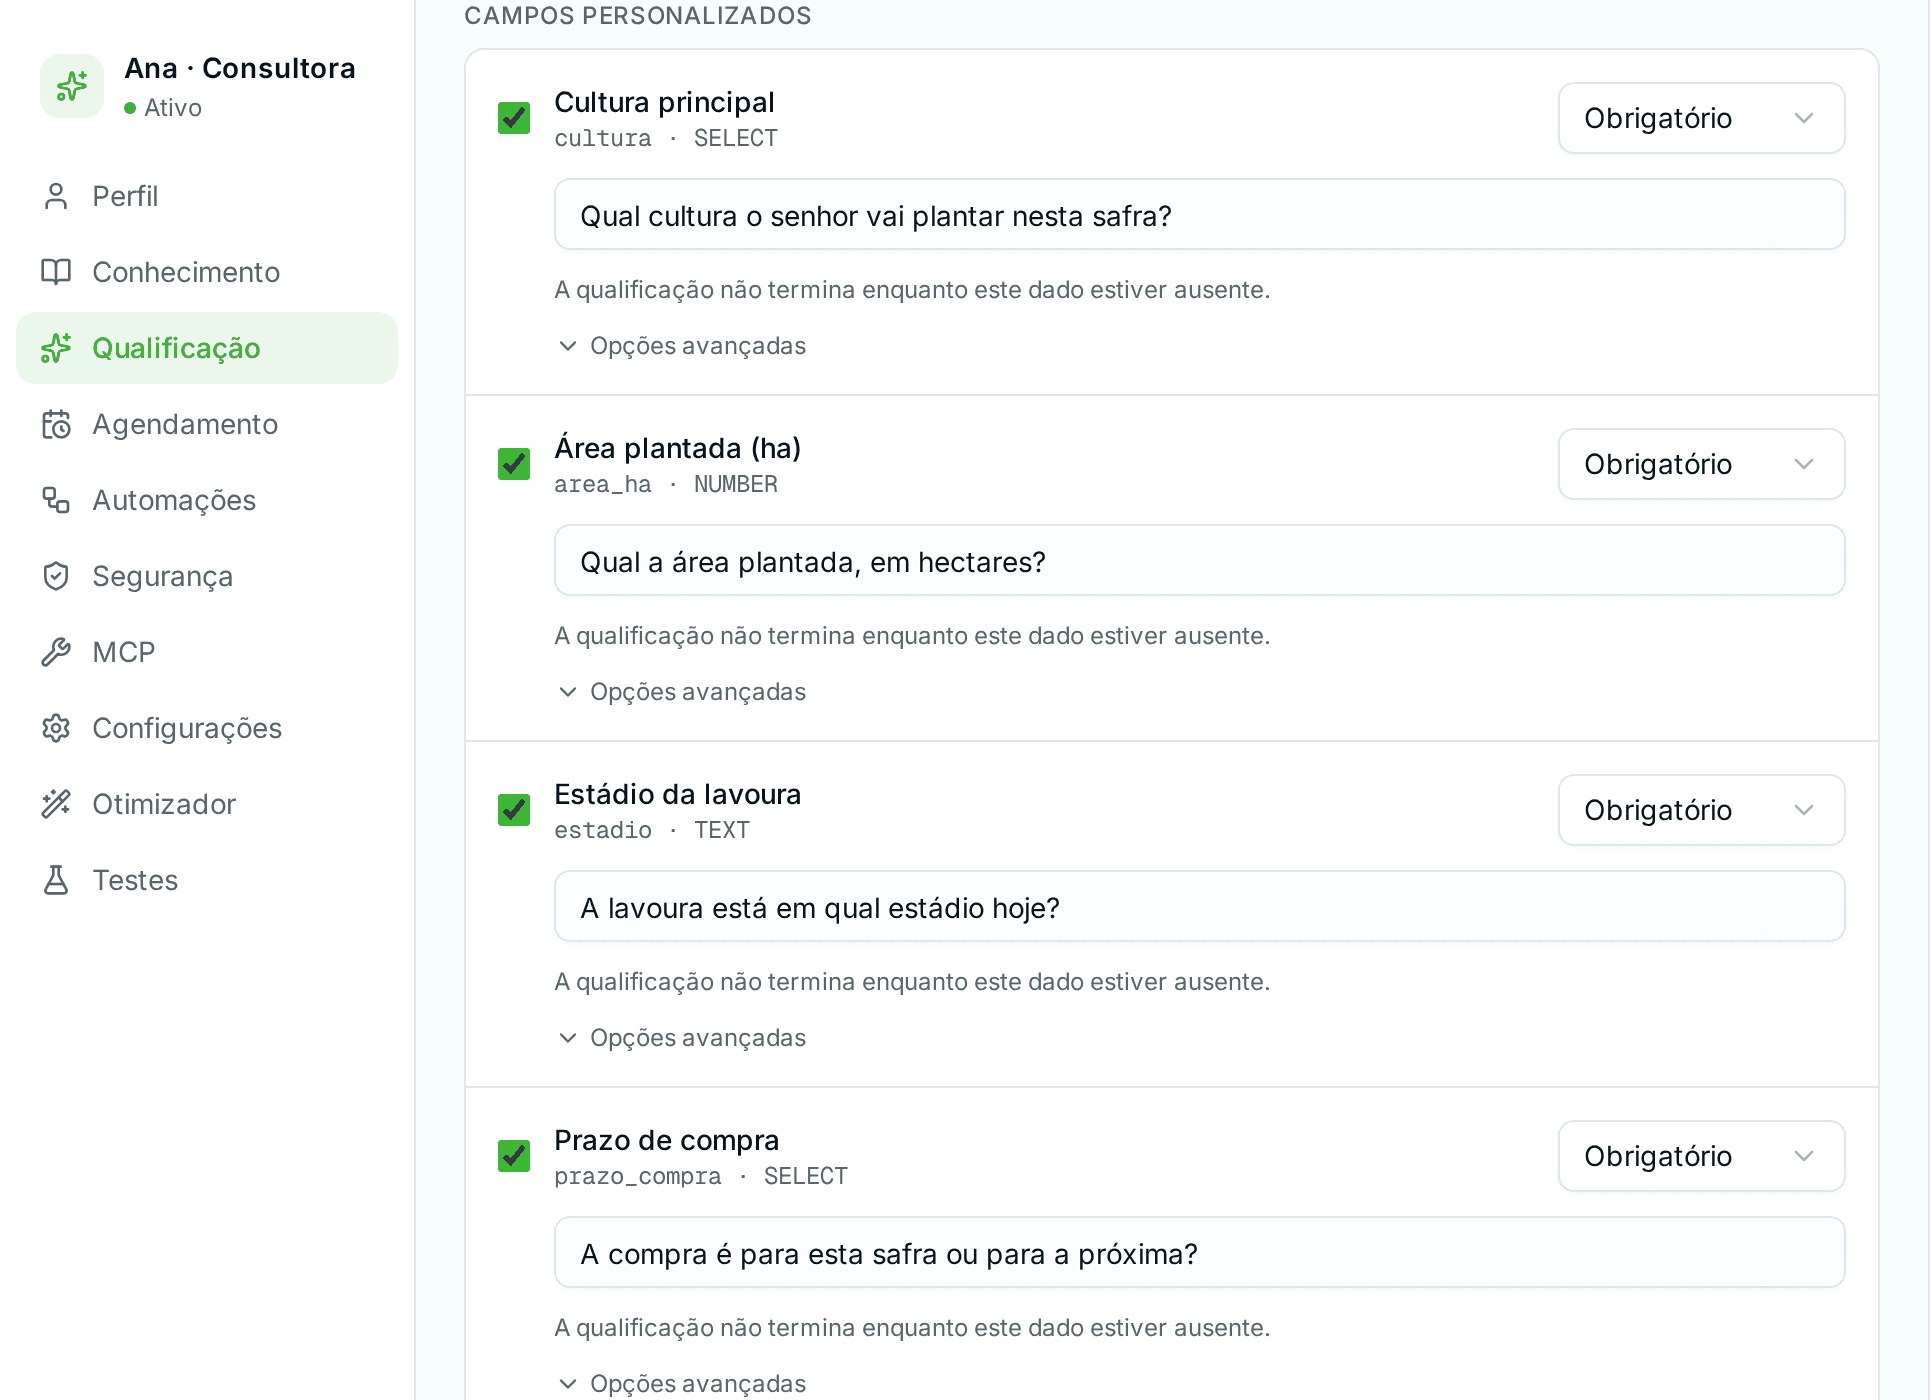Uncheck the Área plantada (ha) checkbox
Image resolution: width=1930 pixels, height=1400 pixels.
pyautogui.click(x=514, y=464)
